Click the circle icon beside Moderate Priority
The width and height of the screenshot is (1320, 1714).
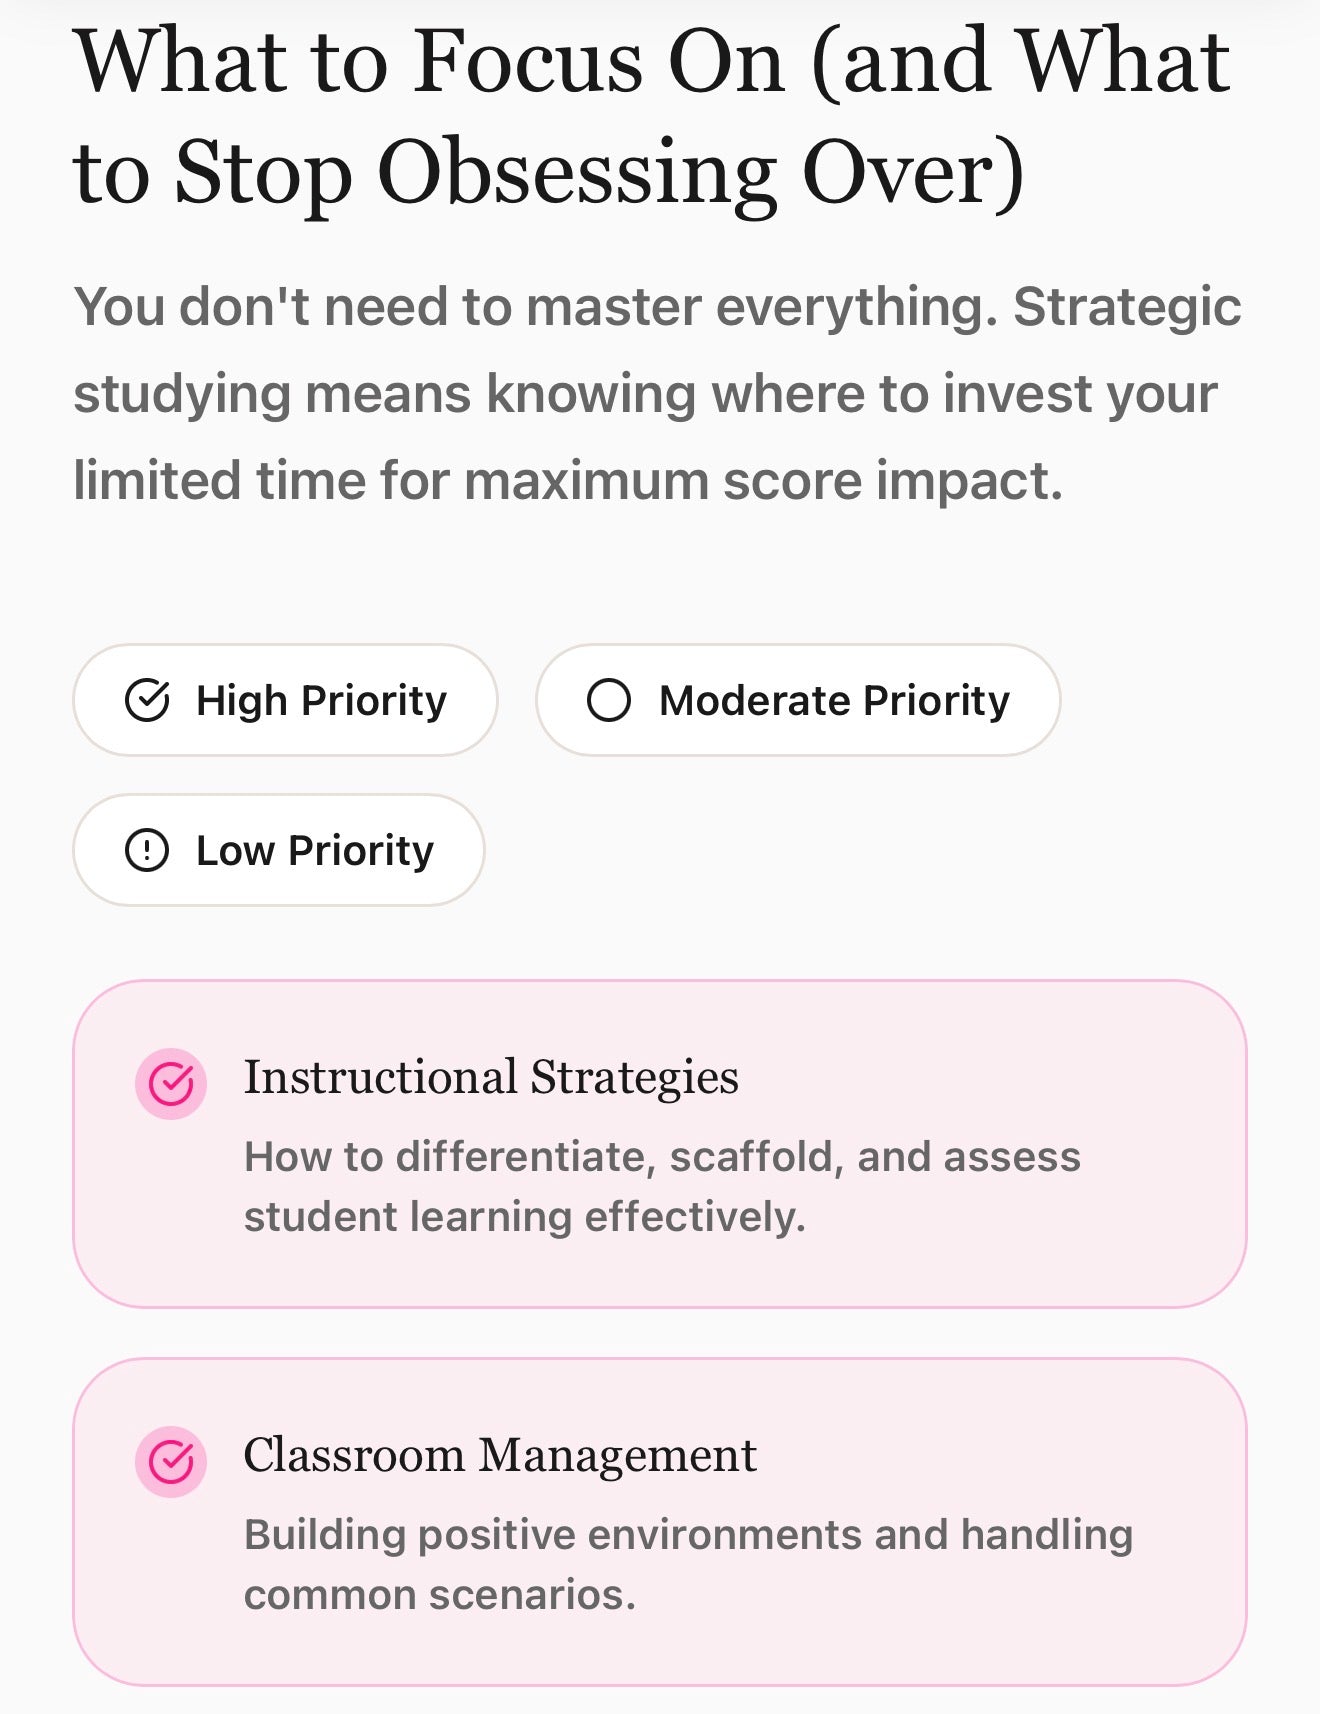(x=609, y=700)
